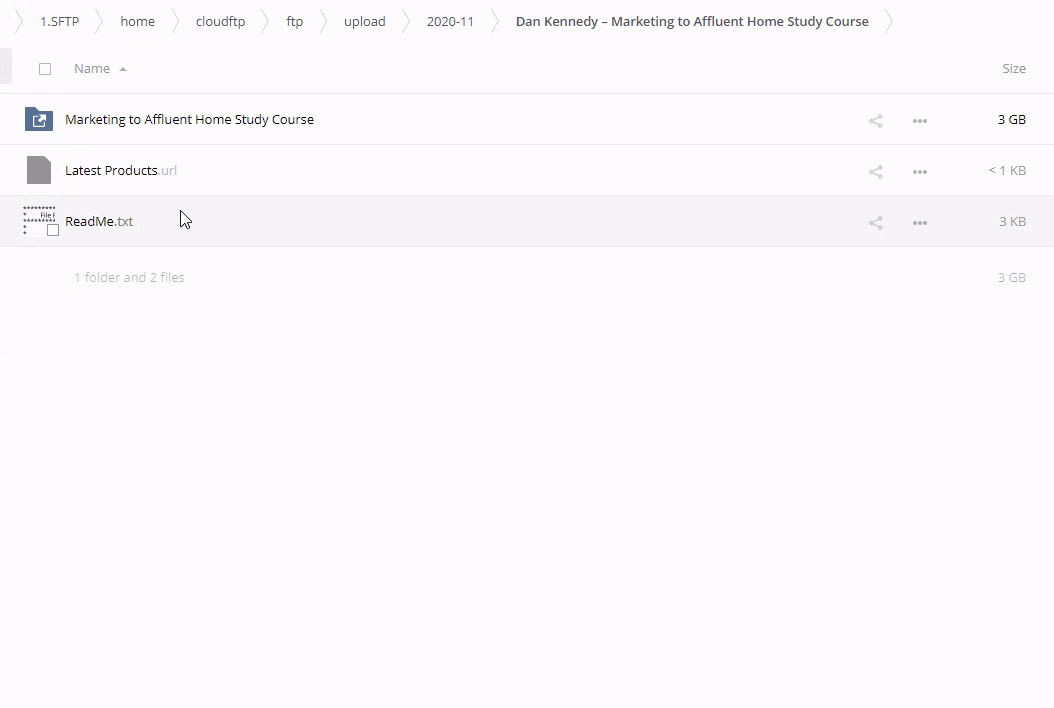The width and height of the screenshot is (1054, 708).
Task: Open the upload breadcrumb folder
Action: [x=364, y=21]
